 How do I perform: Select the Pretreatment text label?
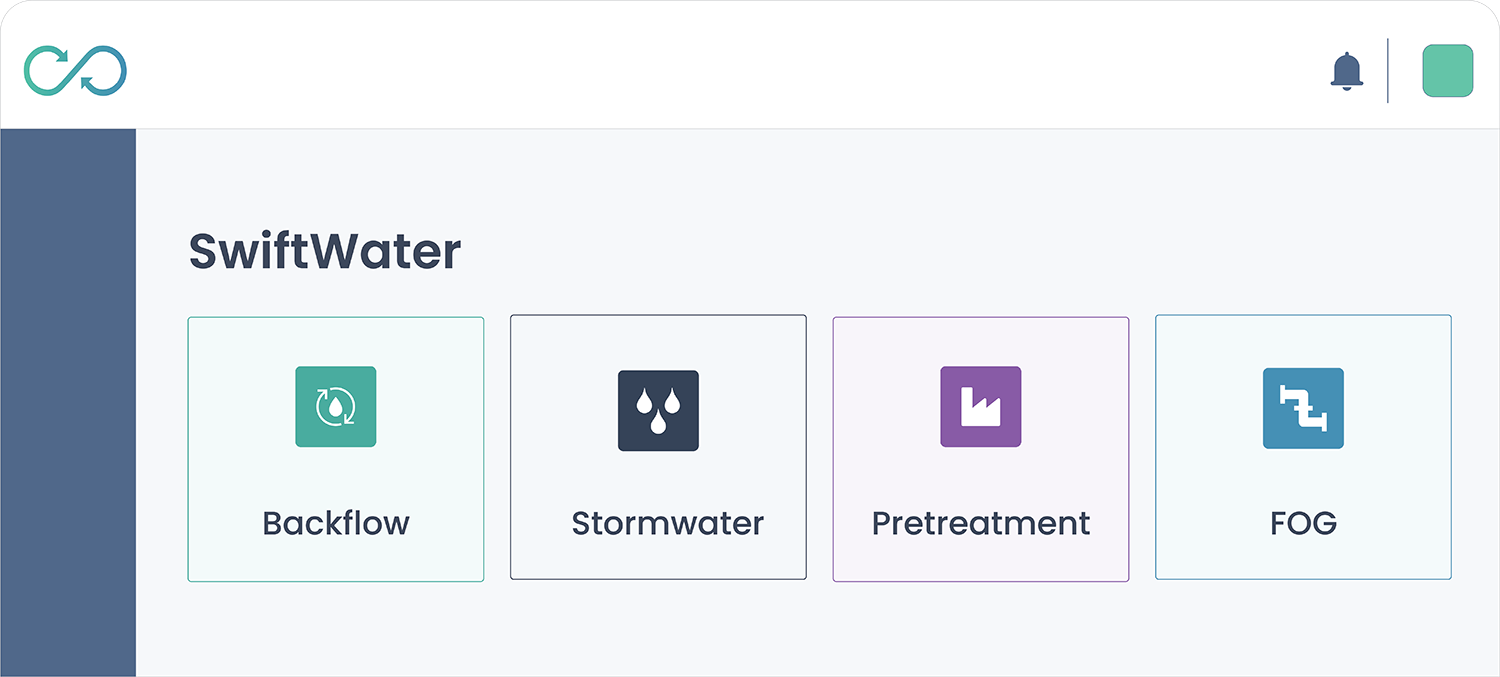tap(981, 523)
